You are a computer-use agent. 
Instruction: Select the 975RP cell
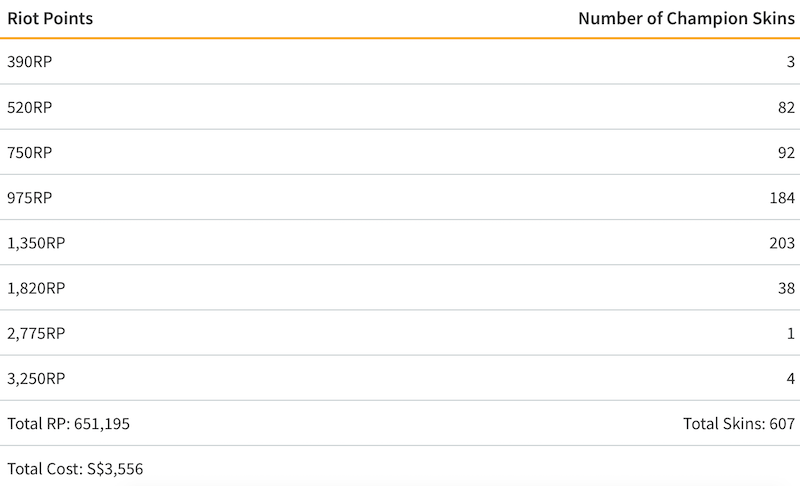(29, 197)
